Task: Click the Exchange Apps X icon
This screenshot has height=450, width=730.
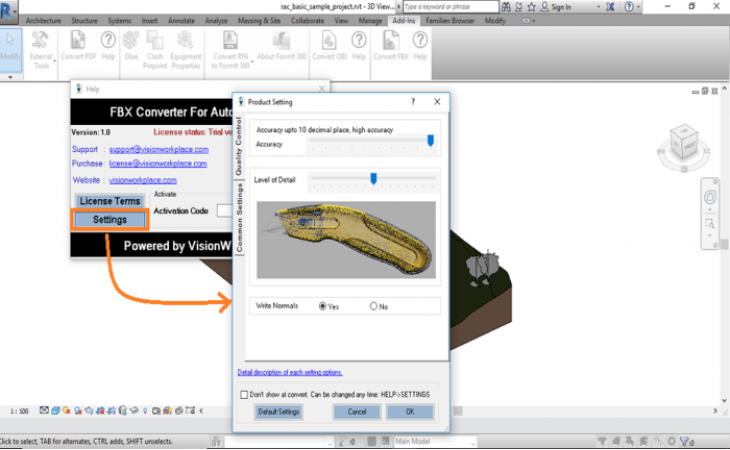Action: [x=610, y=7]
